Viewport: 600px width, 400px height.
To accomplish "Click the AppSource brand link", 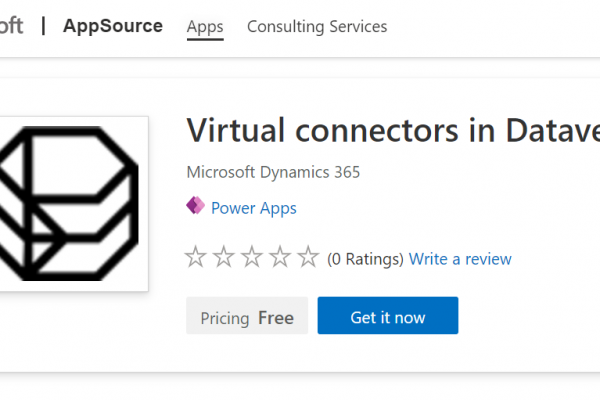I will pos(113,26).
